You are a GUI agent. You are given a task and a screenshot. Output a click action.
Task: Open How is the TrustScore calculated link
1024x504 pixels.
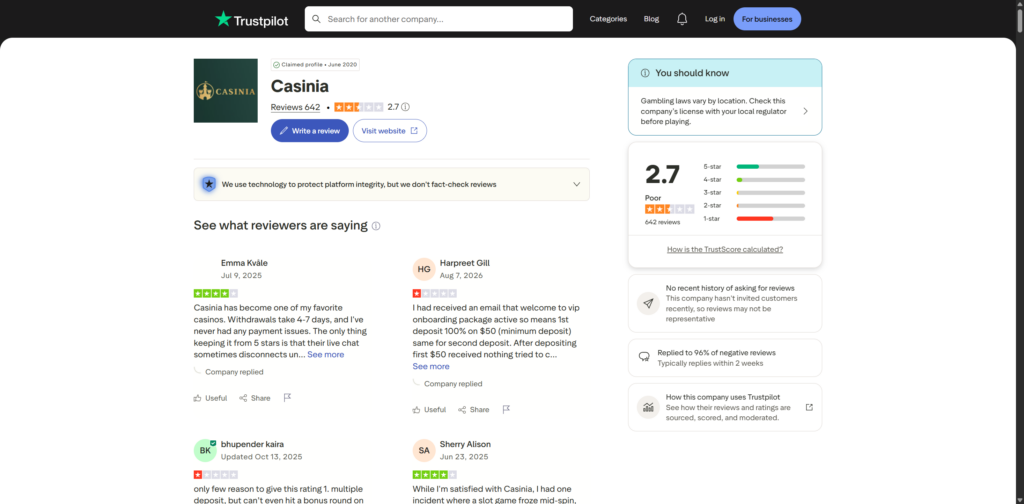point(725,249)
